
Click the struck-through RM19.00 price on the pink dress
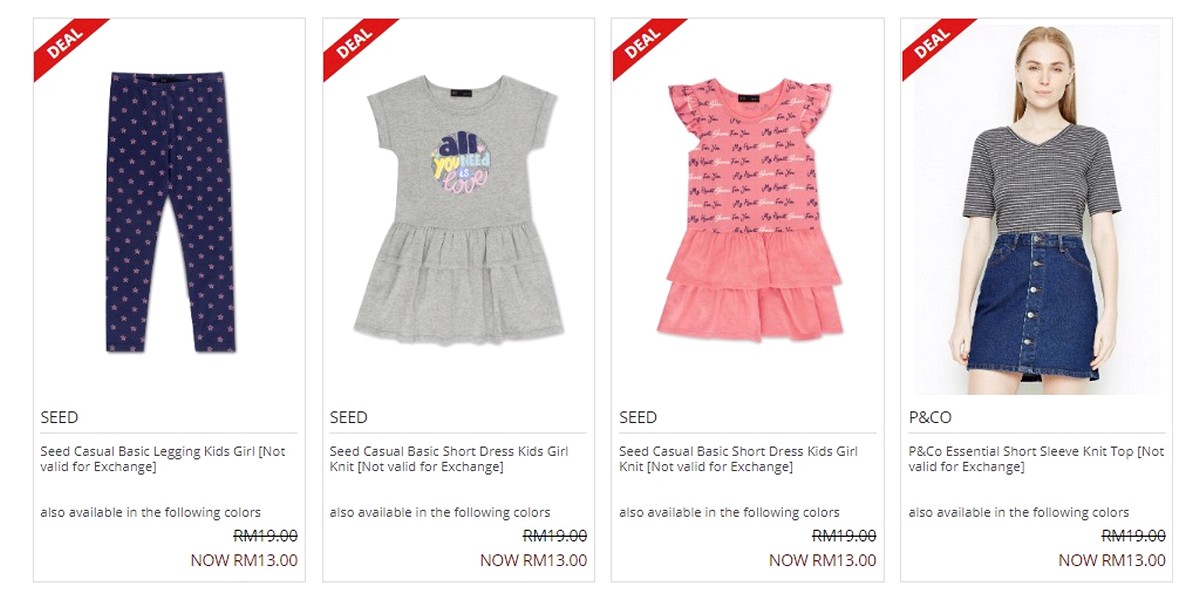coord(844,536)
